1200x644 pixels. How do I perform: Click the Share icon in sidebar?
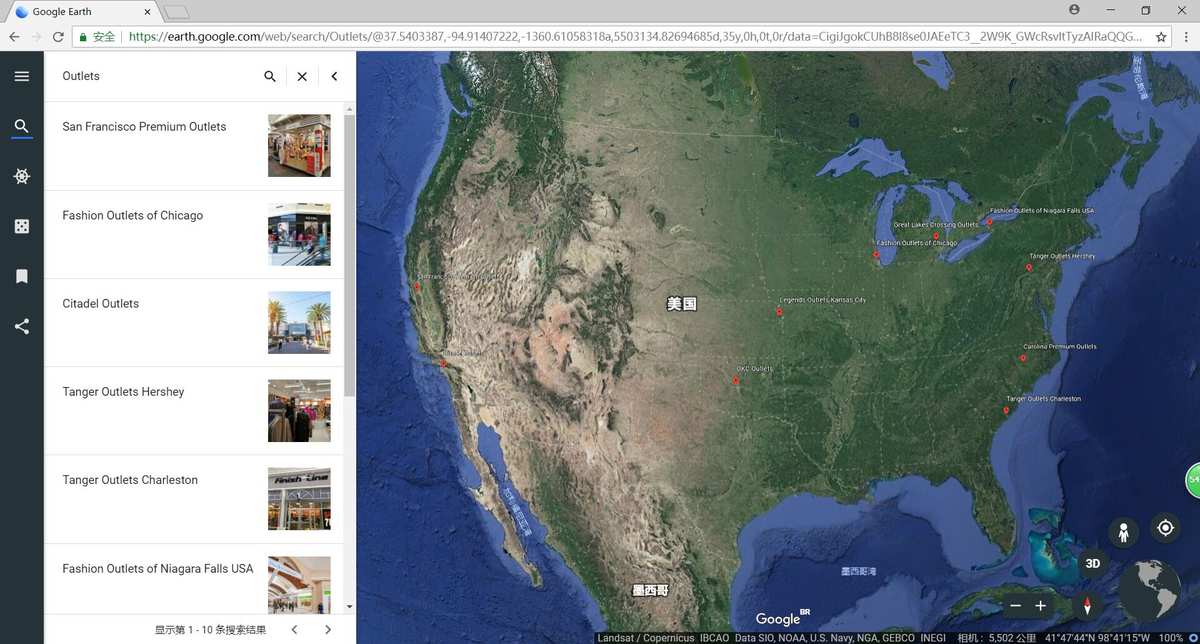point(21,326)
